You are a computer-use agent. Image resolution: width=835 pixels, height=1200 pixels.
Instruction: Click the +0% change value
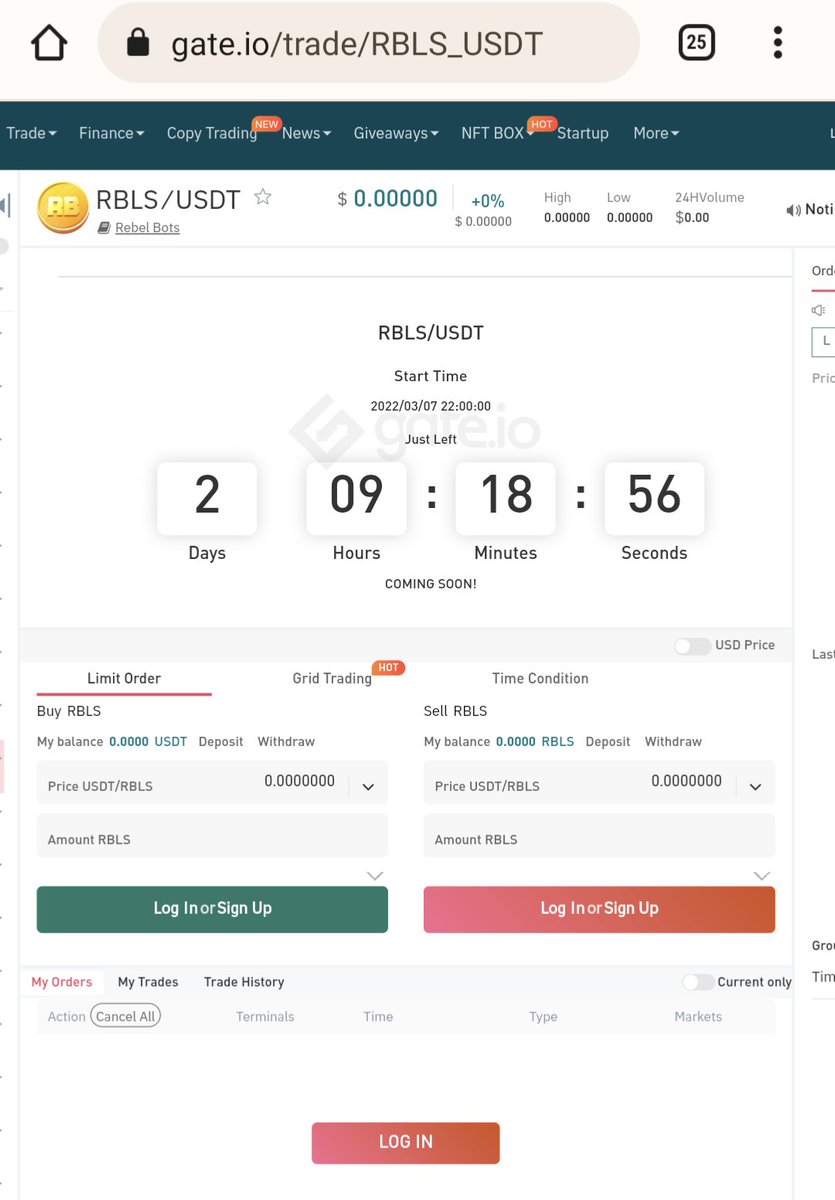coord(488,201)
